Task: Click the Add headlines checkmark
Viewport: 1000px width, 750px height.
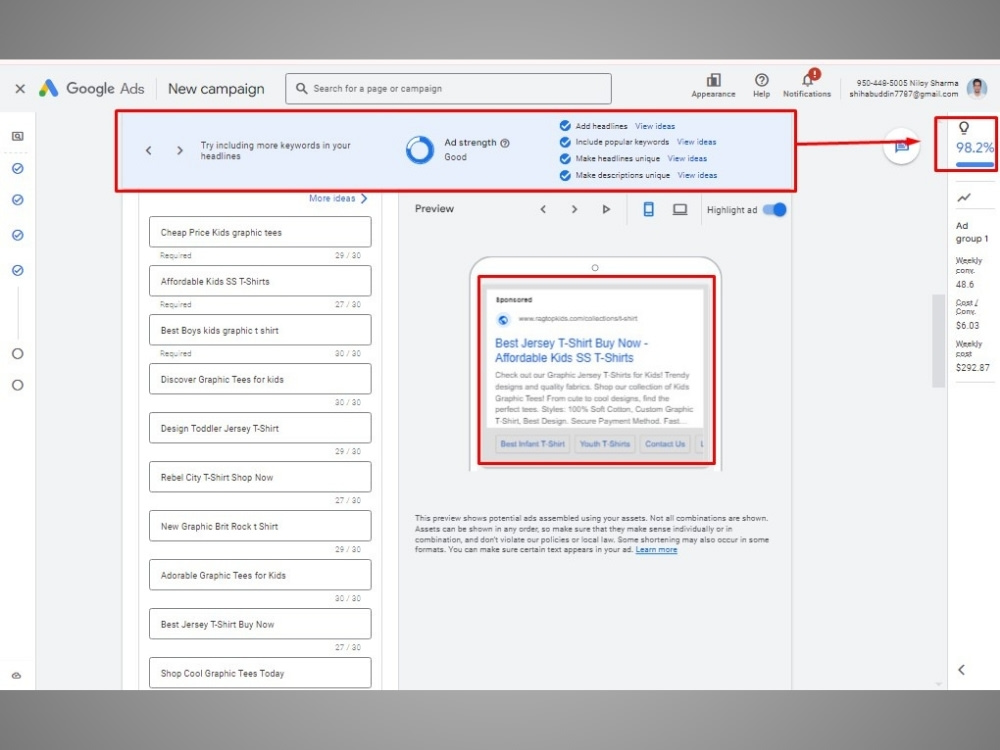Action: tap(565, 126)
